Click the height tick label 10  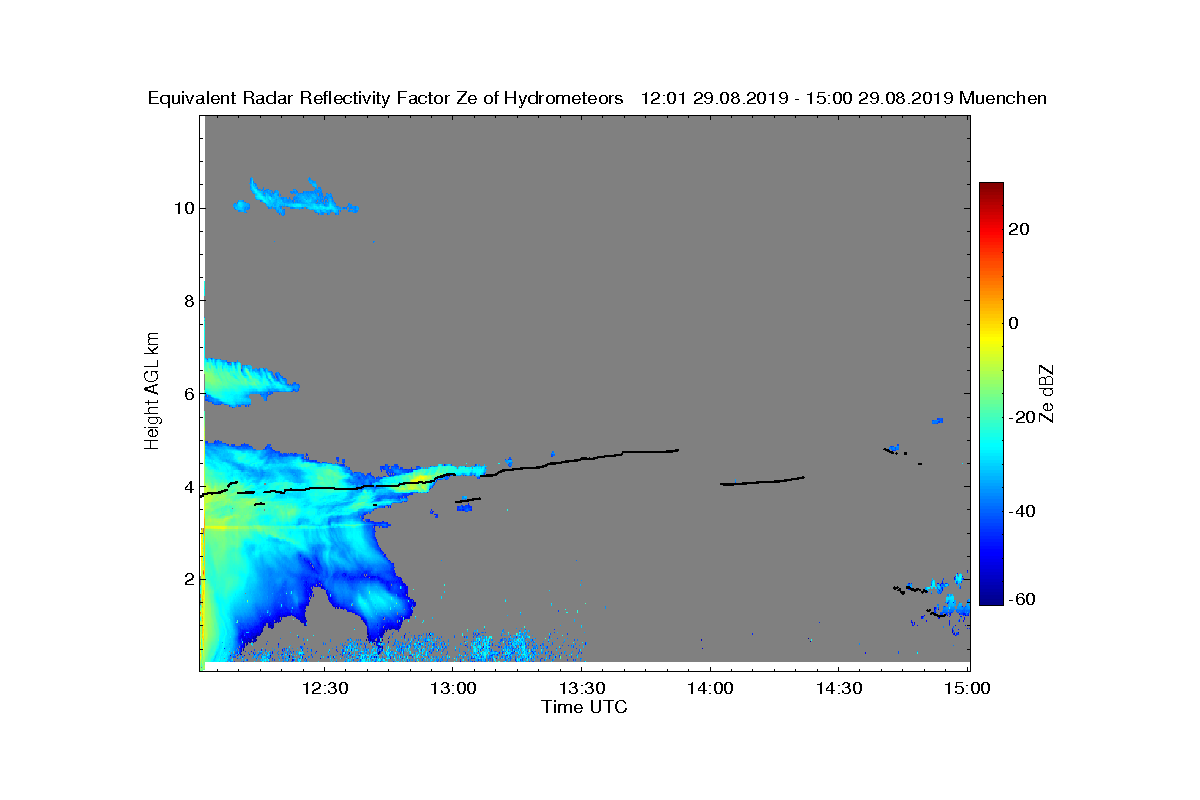(186, 208)
